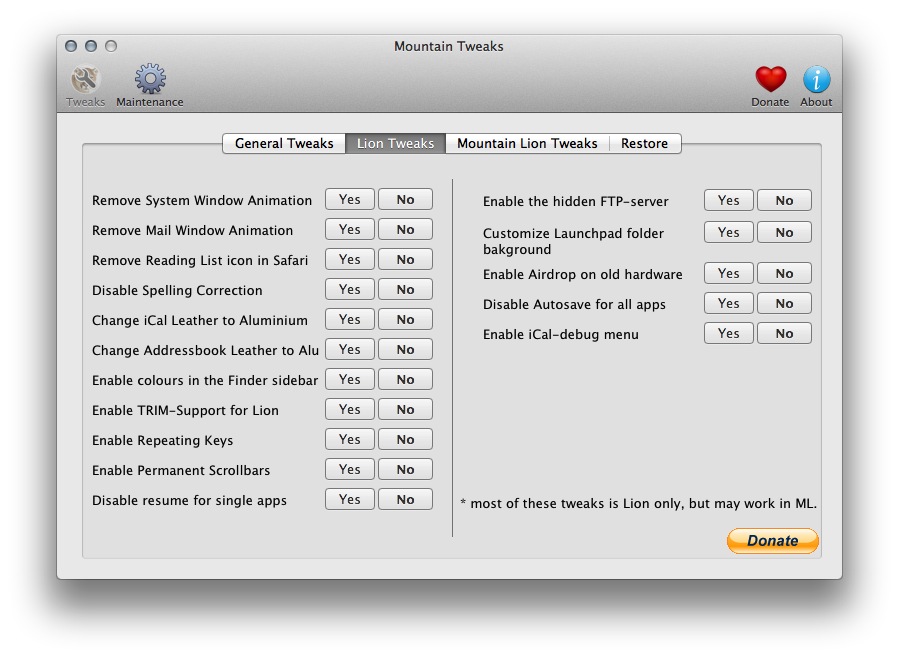
Task: Select No for Remove Mail Window Animation
Action: pos(405,229)
